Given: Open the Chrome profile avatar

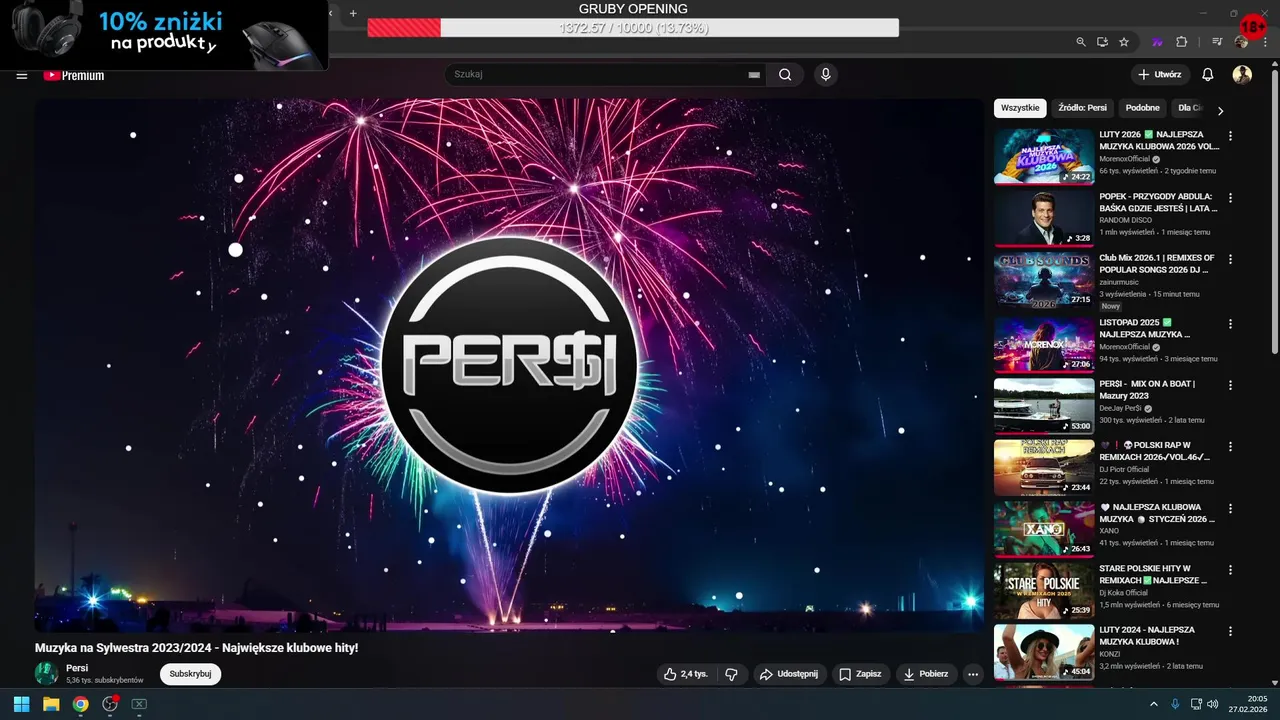Looking at the screenshot, I should pyautogui.click(x=1241, y=42).
